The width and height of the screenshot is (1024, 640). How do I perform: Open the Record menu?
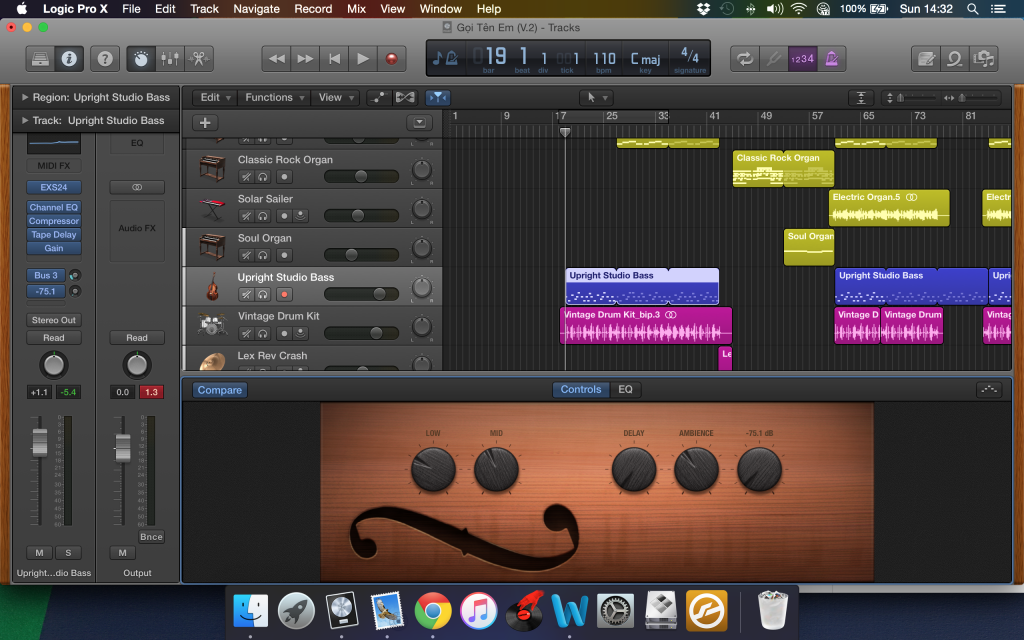click(313, 8)
